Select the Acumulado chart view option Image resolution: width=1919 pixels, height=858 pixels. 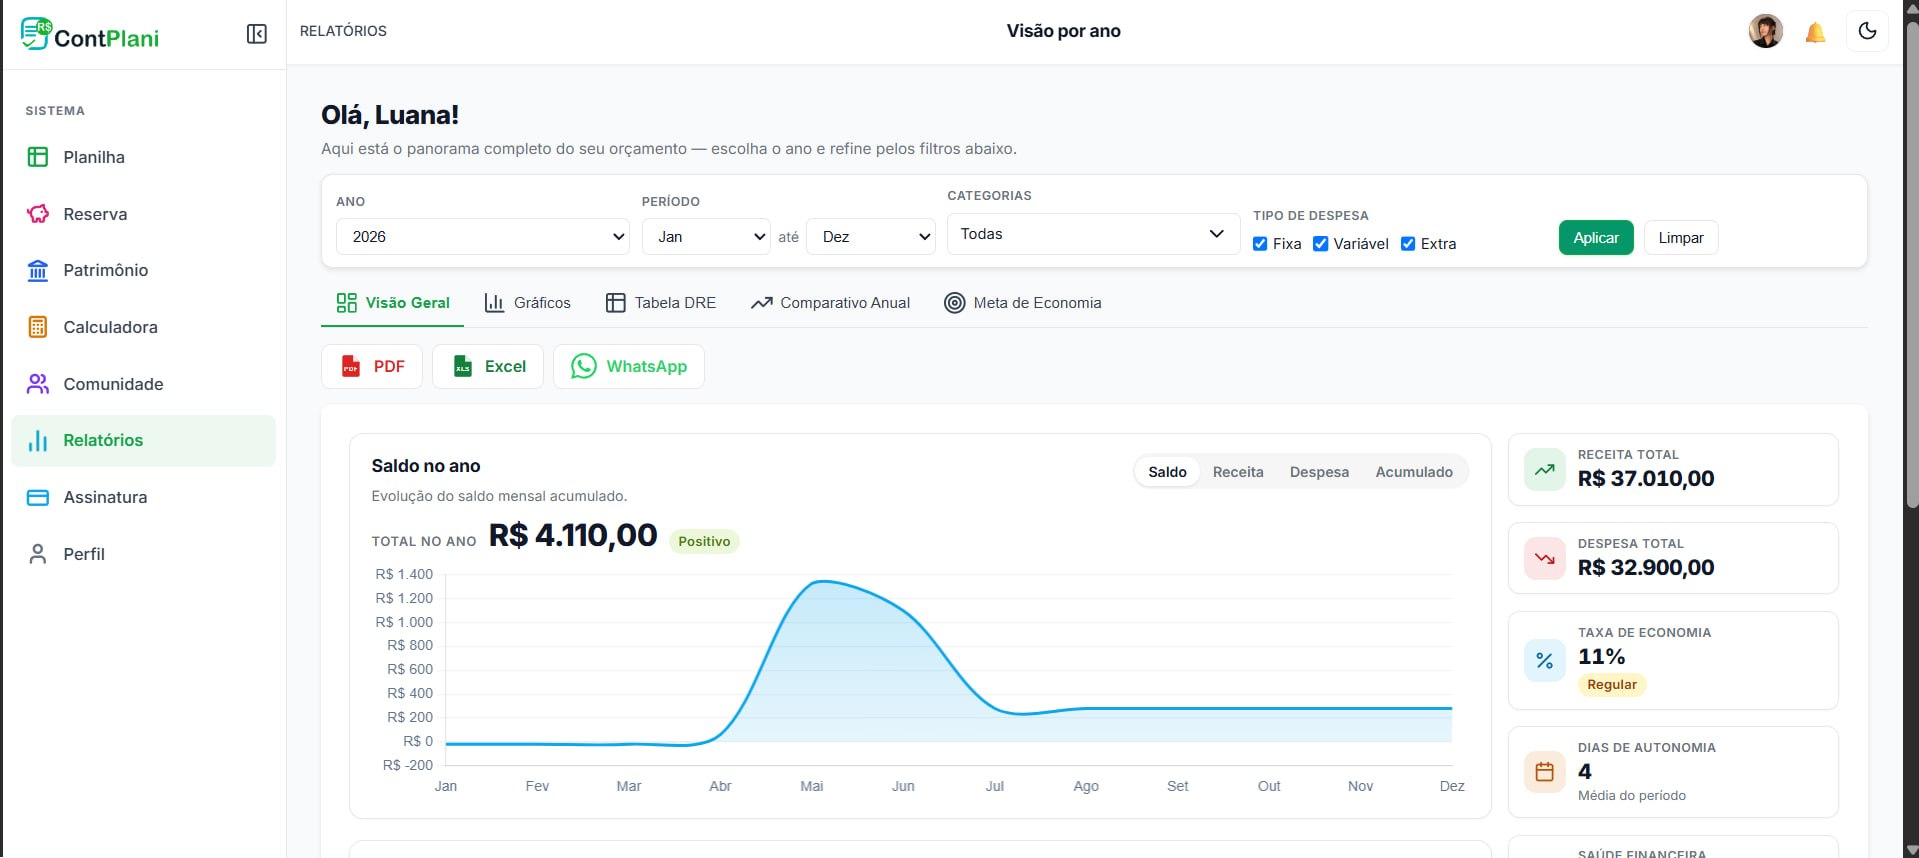(x=1414, y=472)
